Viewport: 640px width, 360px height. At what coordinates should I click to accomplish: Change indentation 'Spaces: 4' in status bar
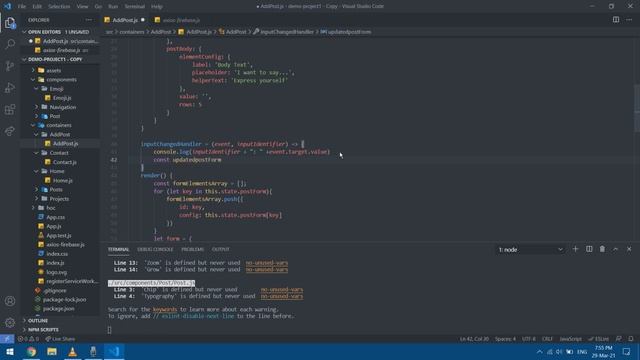coord(505,339)
